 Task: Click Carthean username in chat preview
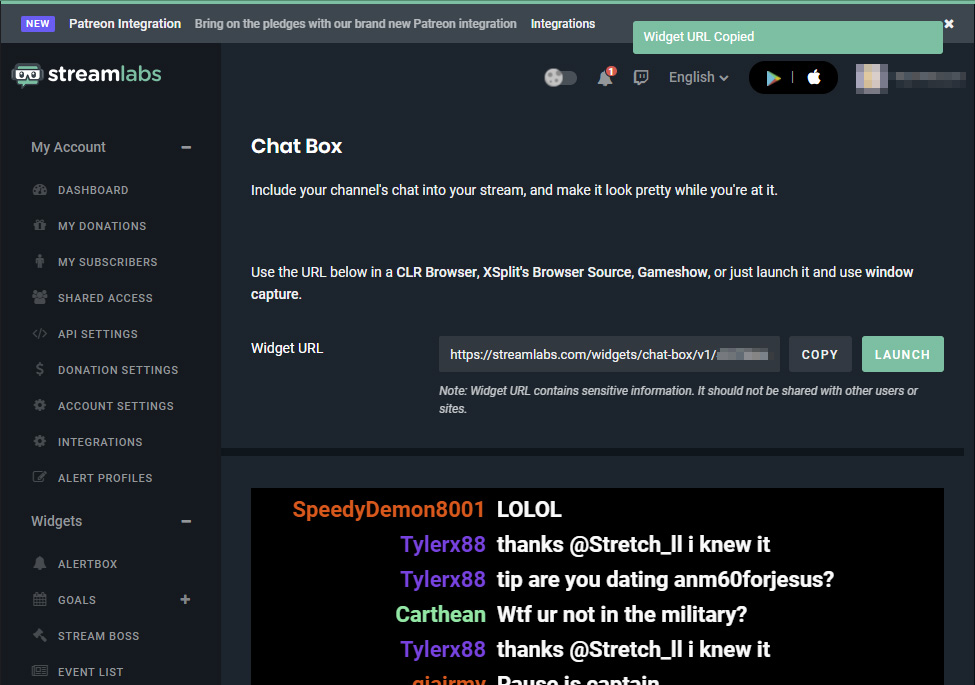440,615
